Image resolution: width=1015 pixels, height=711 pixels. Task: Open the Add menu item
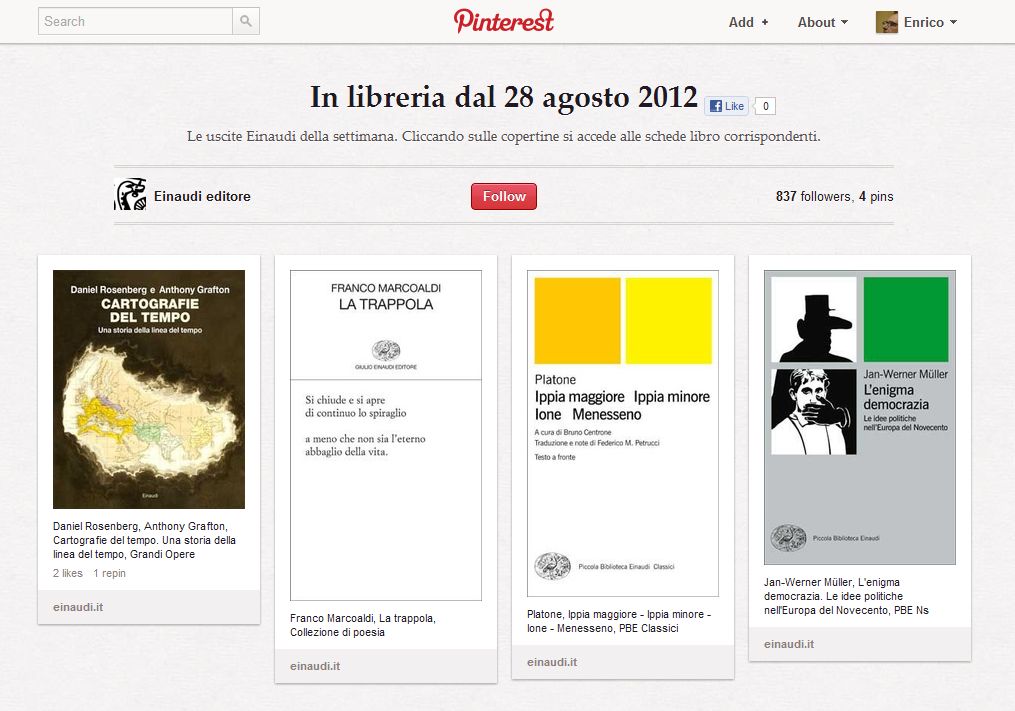(x=748, y=22)
